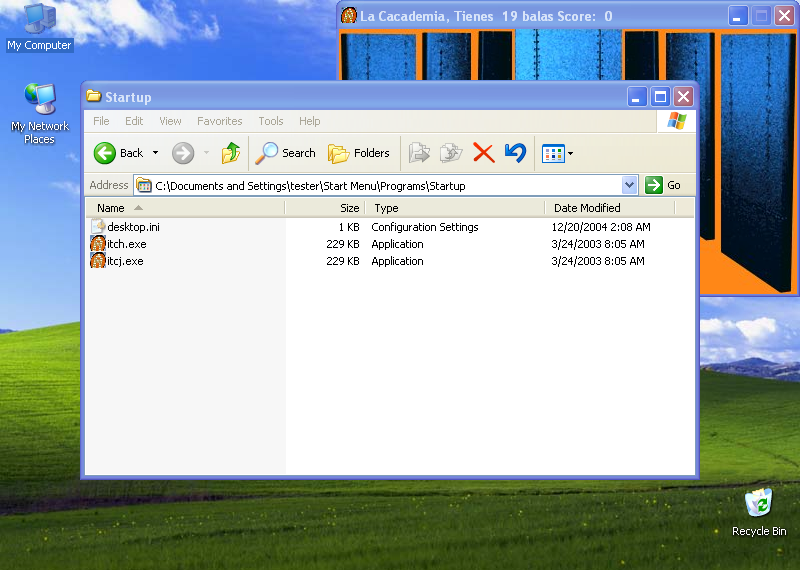Open the Edit menu

coord(134,121)
